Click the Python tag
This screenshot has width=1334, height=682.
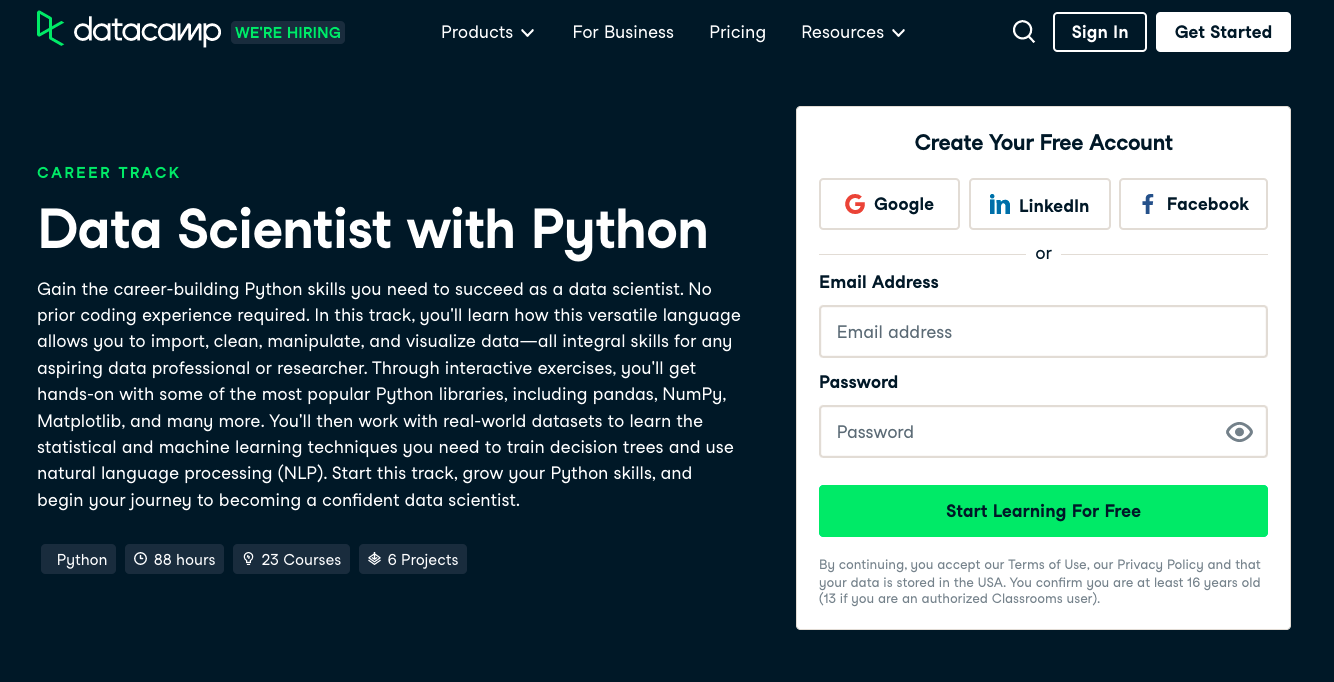(x=79, y=559)
